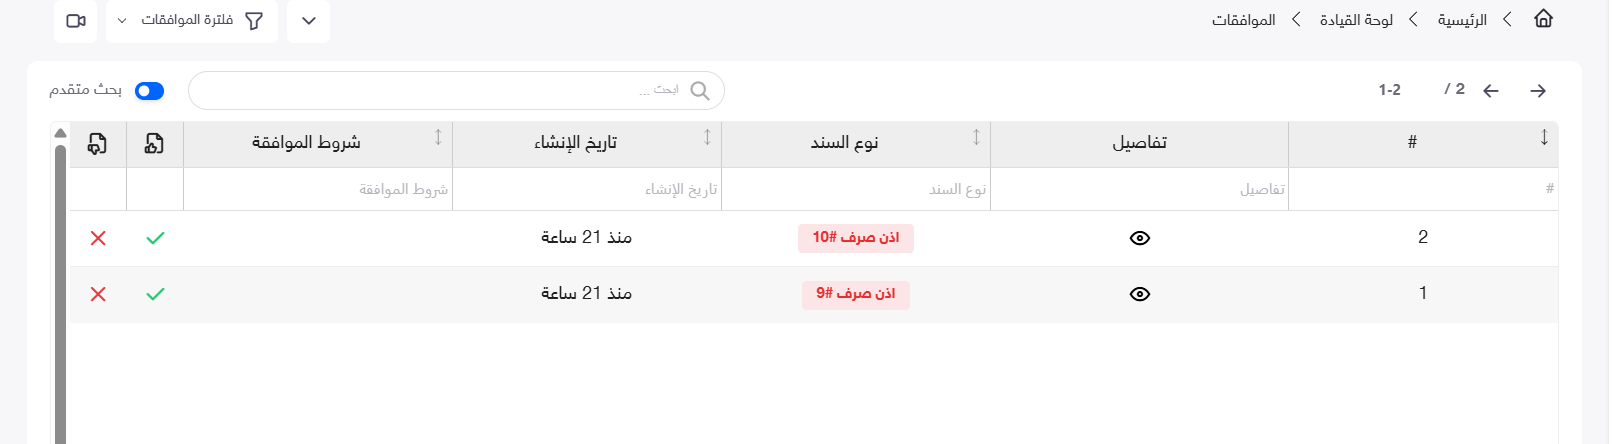The image size is (1612, 444).
Task: Reject row 2 with red X
Action: click(98, 238)
